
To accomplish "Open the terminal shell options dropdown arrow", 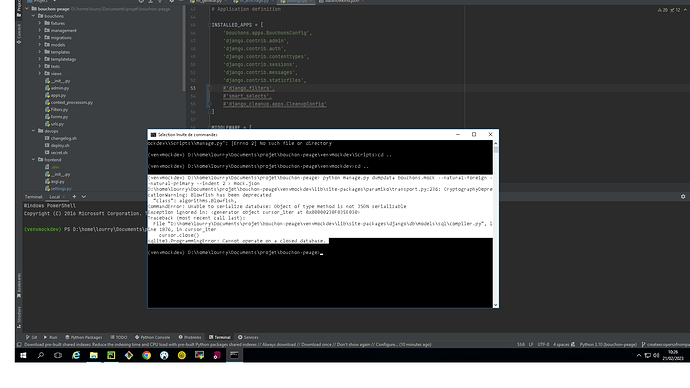I will (x=84, y=197).
